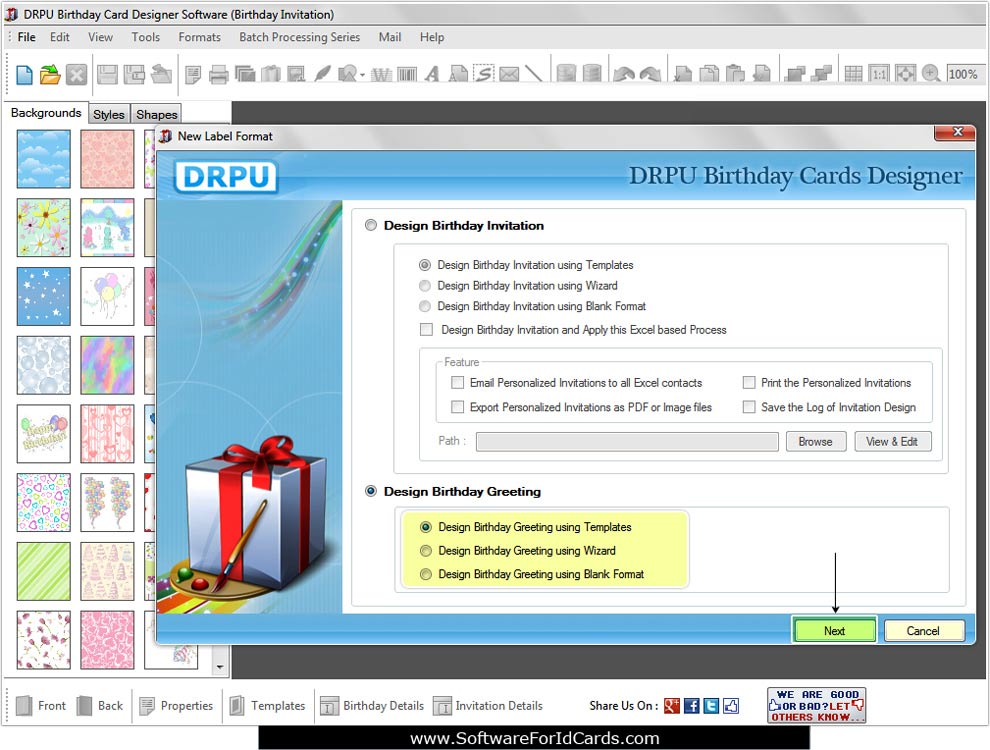Toggle the grid view icon
990x750 pixels.
[x=853, y=74]
